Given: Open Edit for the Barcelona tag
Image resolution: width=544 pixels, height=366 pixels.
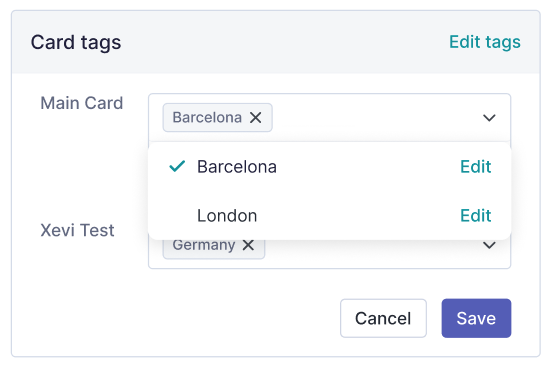Looking at the screenshot, I should point(475,167).
